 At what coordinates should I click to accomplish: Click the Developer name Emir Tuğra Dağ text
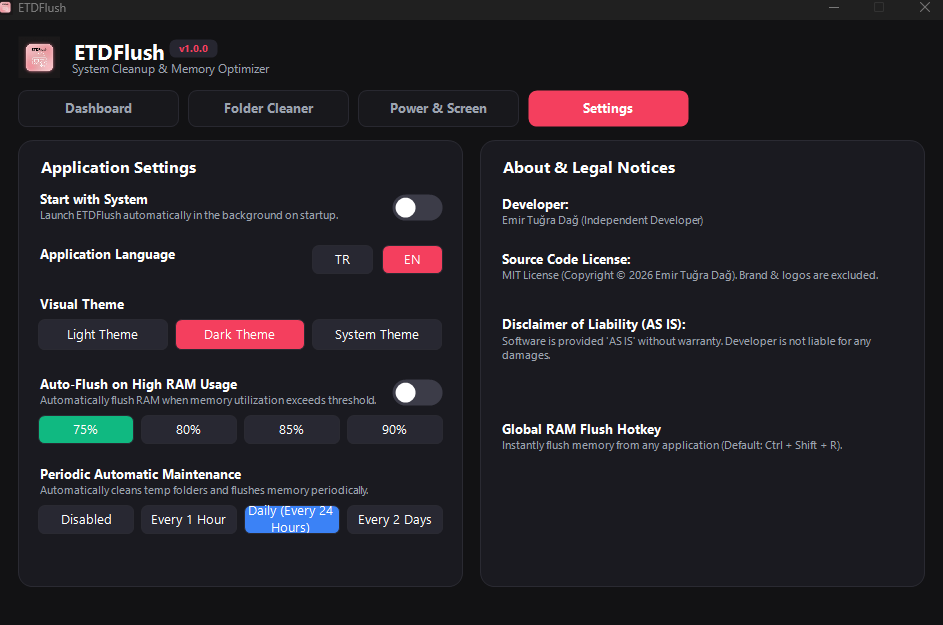pos(603,220)
